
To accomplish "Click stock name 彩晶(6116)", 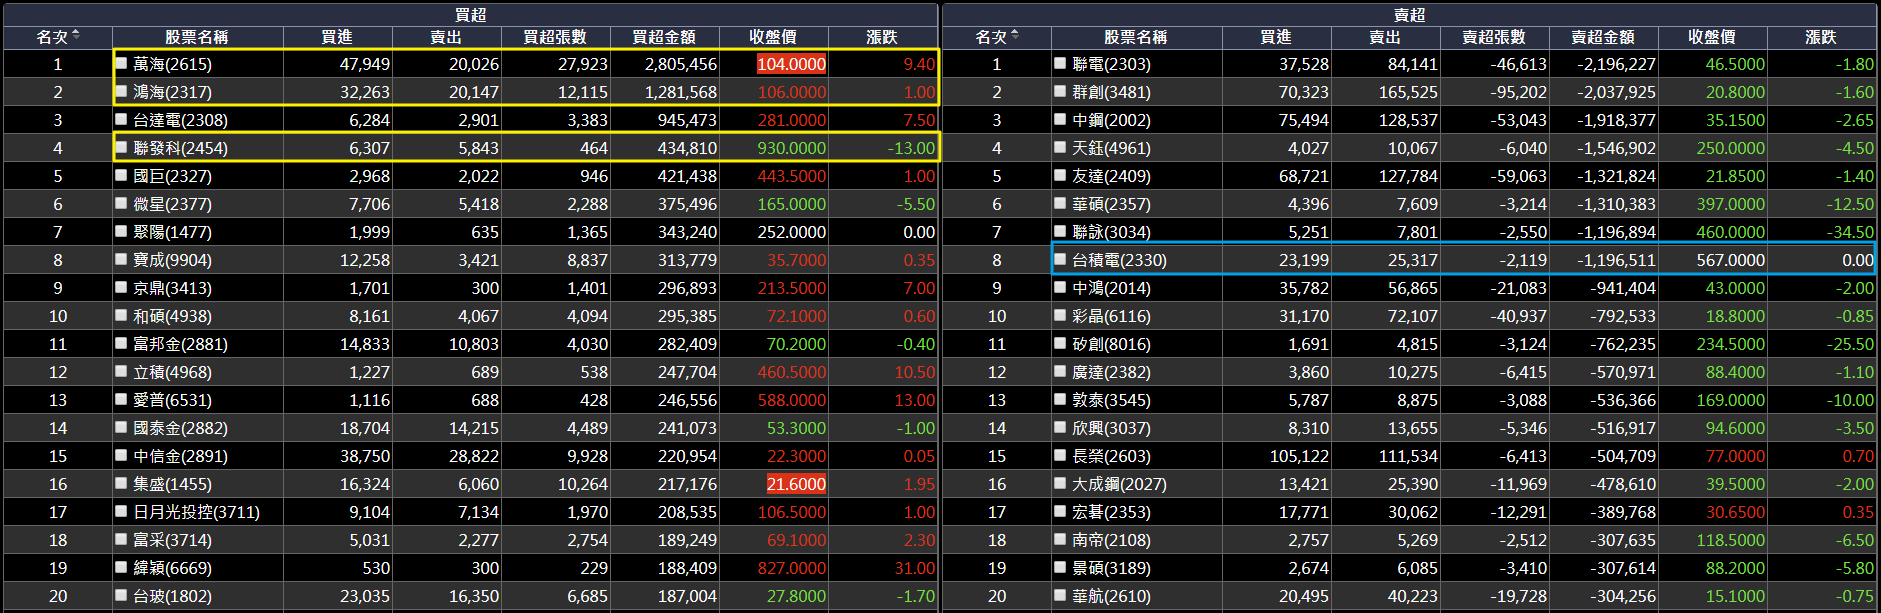I will click(x=1111, y=316).
